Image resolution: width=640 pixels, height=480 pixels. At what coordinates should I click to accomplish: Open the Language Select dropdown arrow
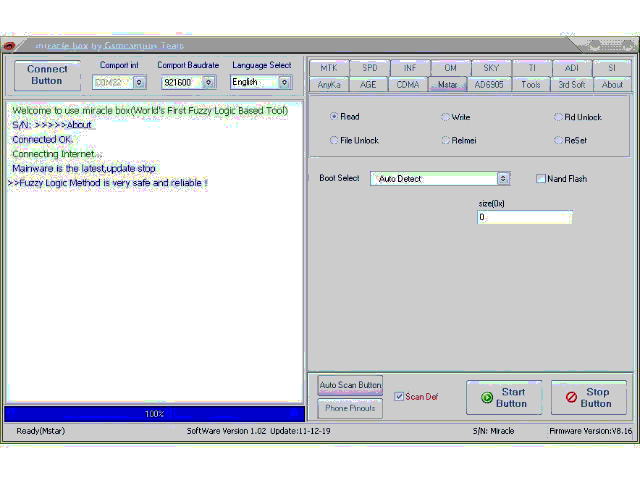pos(284,82)
